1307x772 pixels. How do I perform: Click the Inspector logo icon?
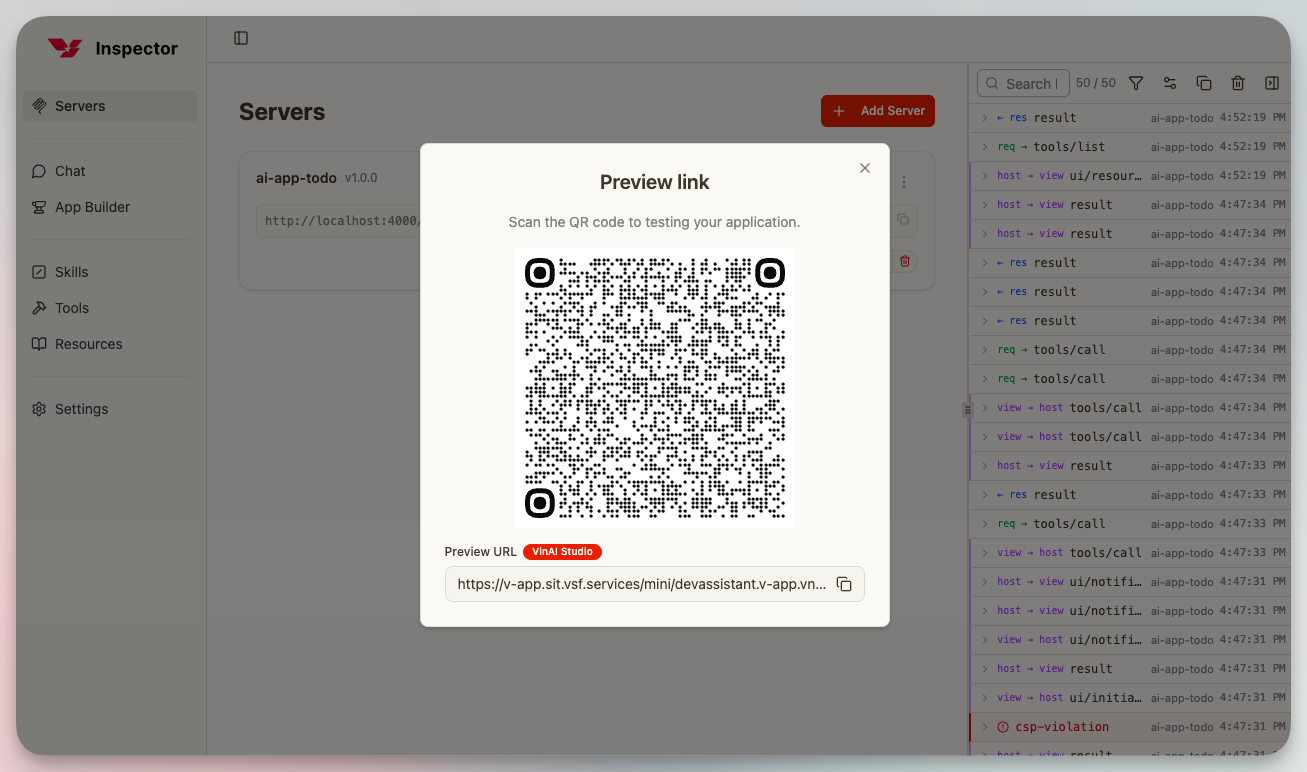coord(65,48)
